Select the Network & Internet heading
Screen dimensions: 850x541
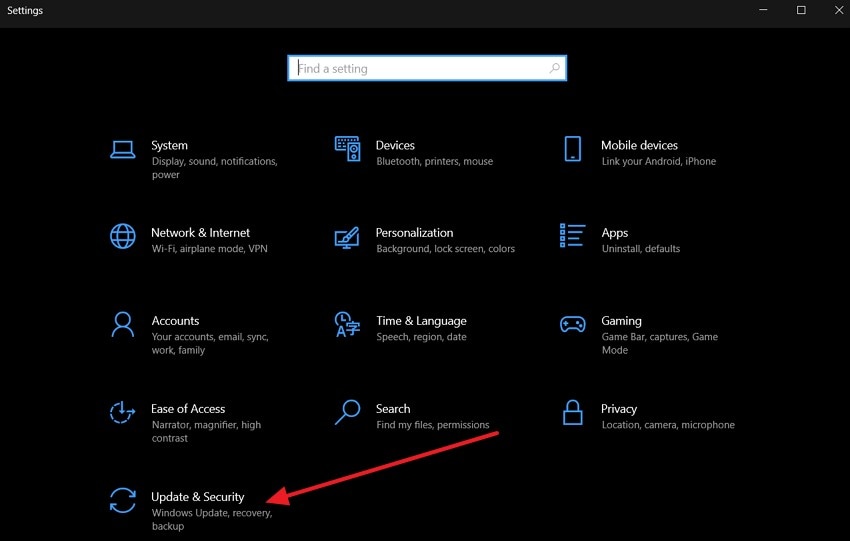[201, 233]
